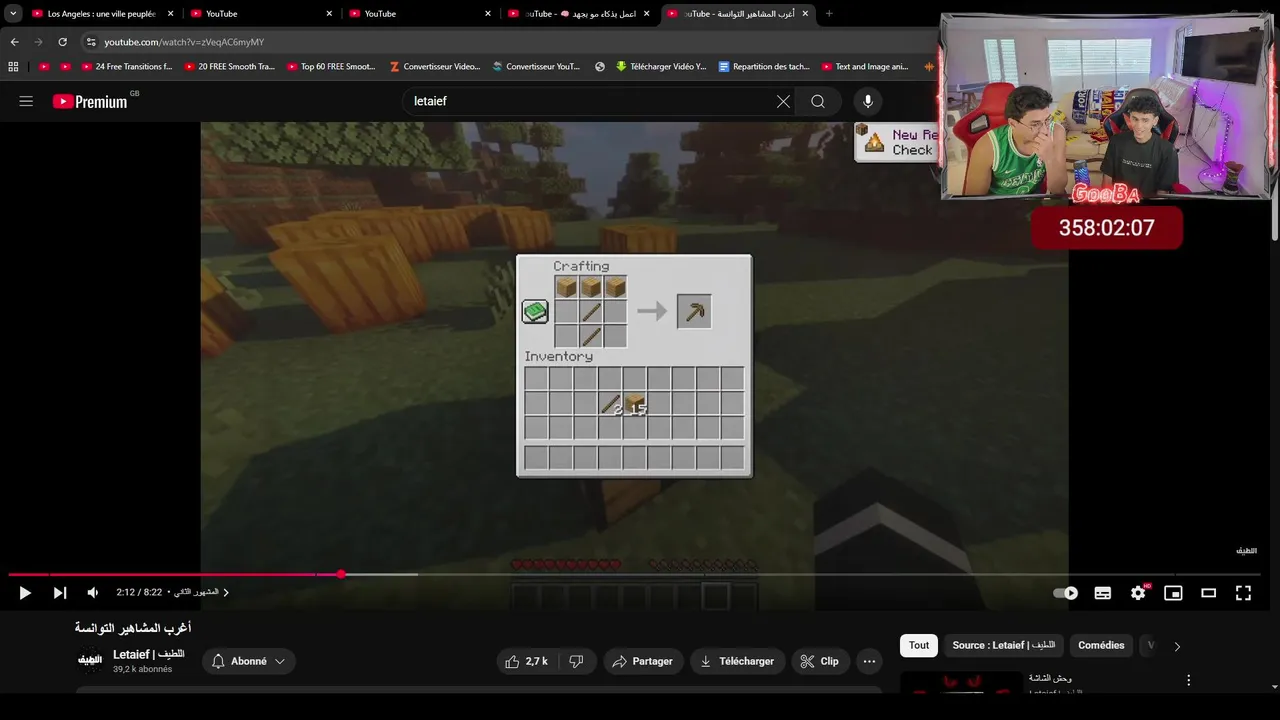Toggle theater mode view
1280x720 pixels.
1208,593
